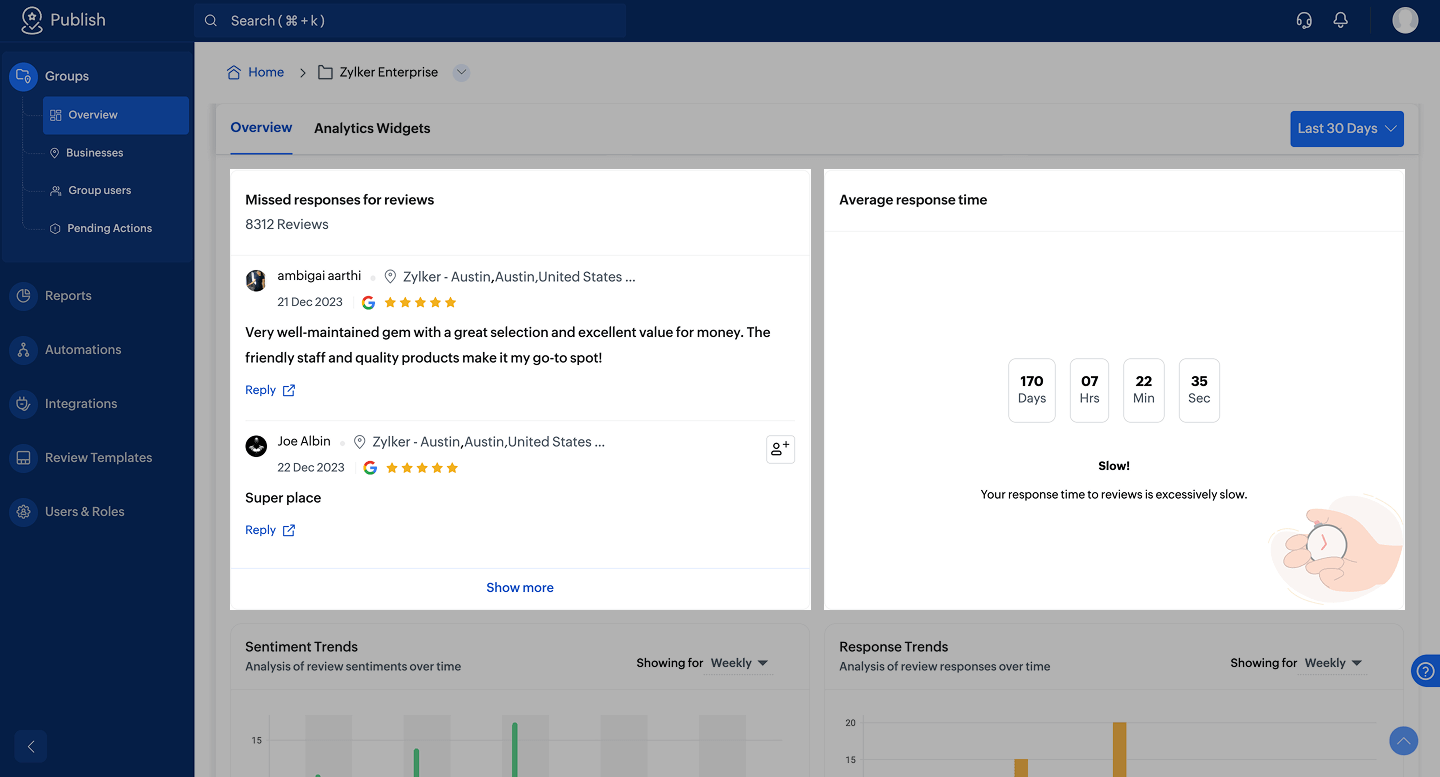This screenshot has height=777, width=1440.
Task: Open the Last 30 Days date range dropdown
Action: pos(1347,129)
